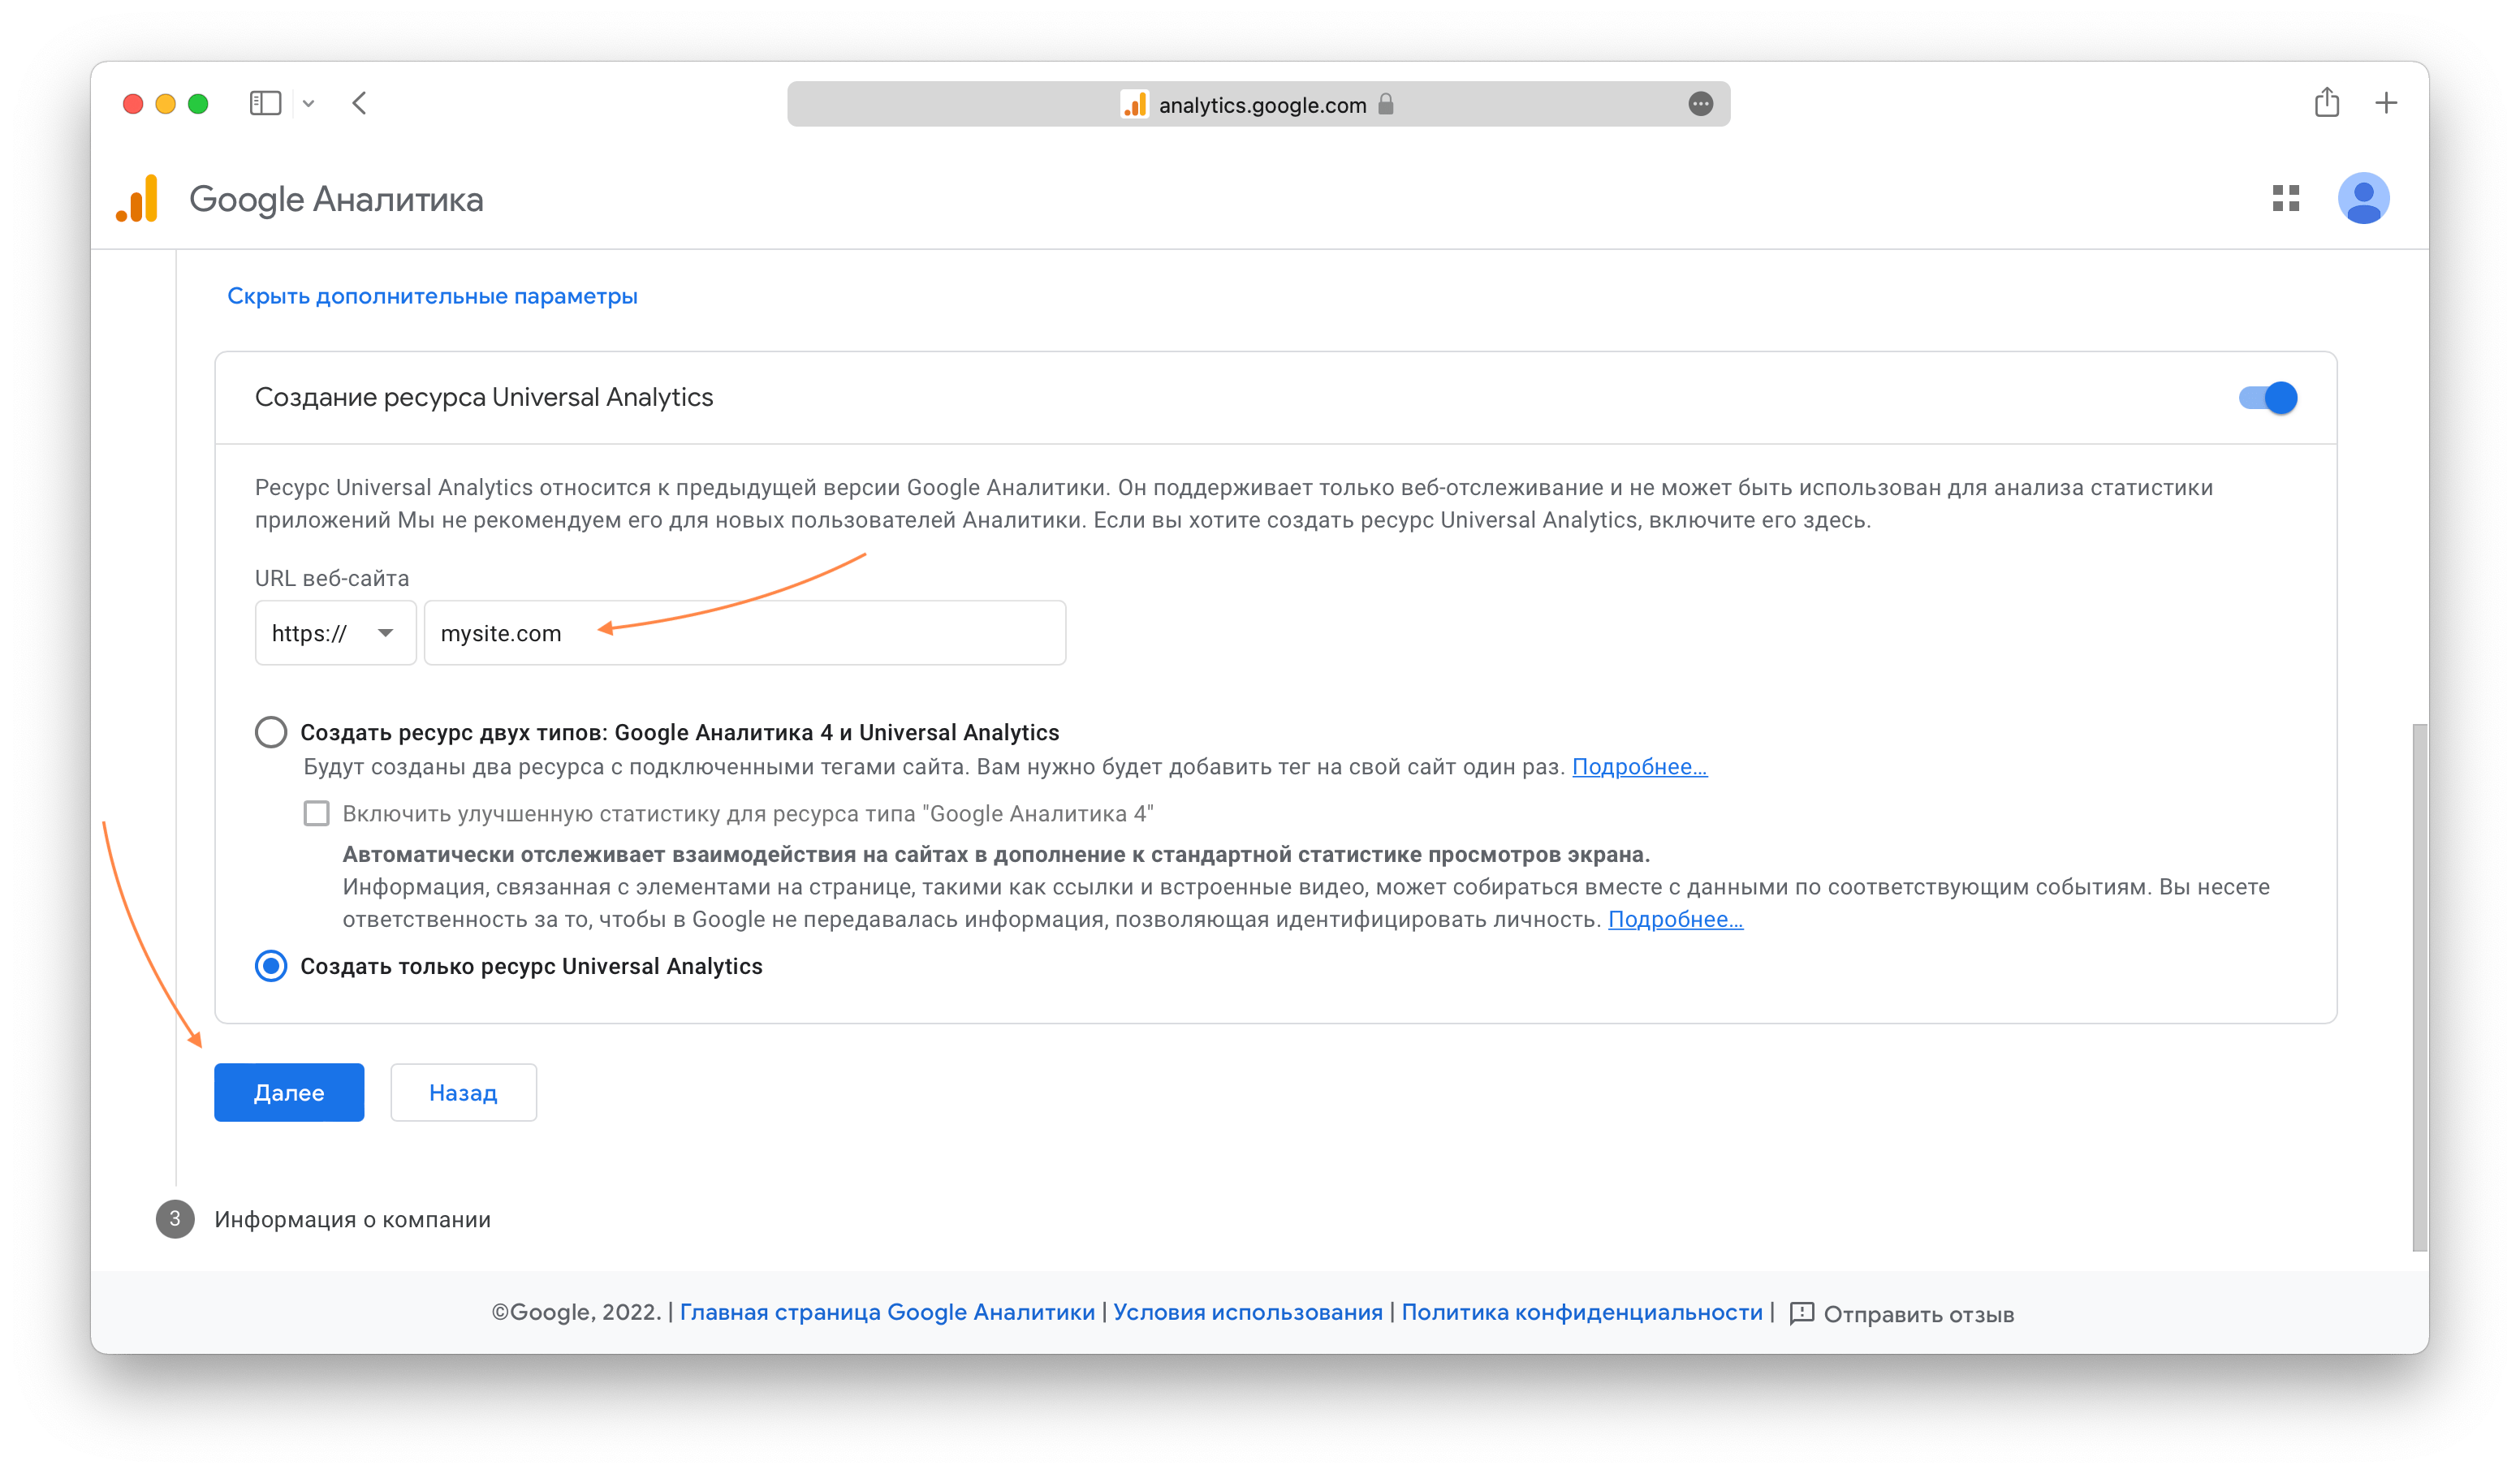
Task: Click the yellow minimize window button
Action: (x=166, y=104)
